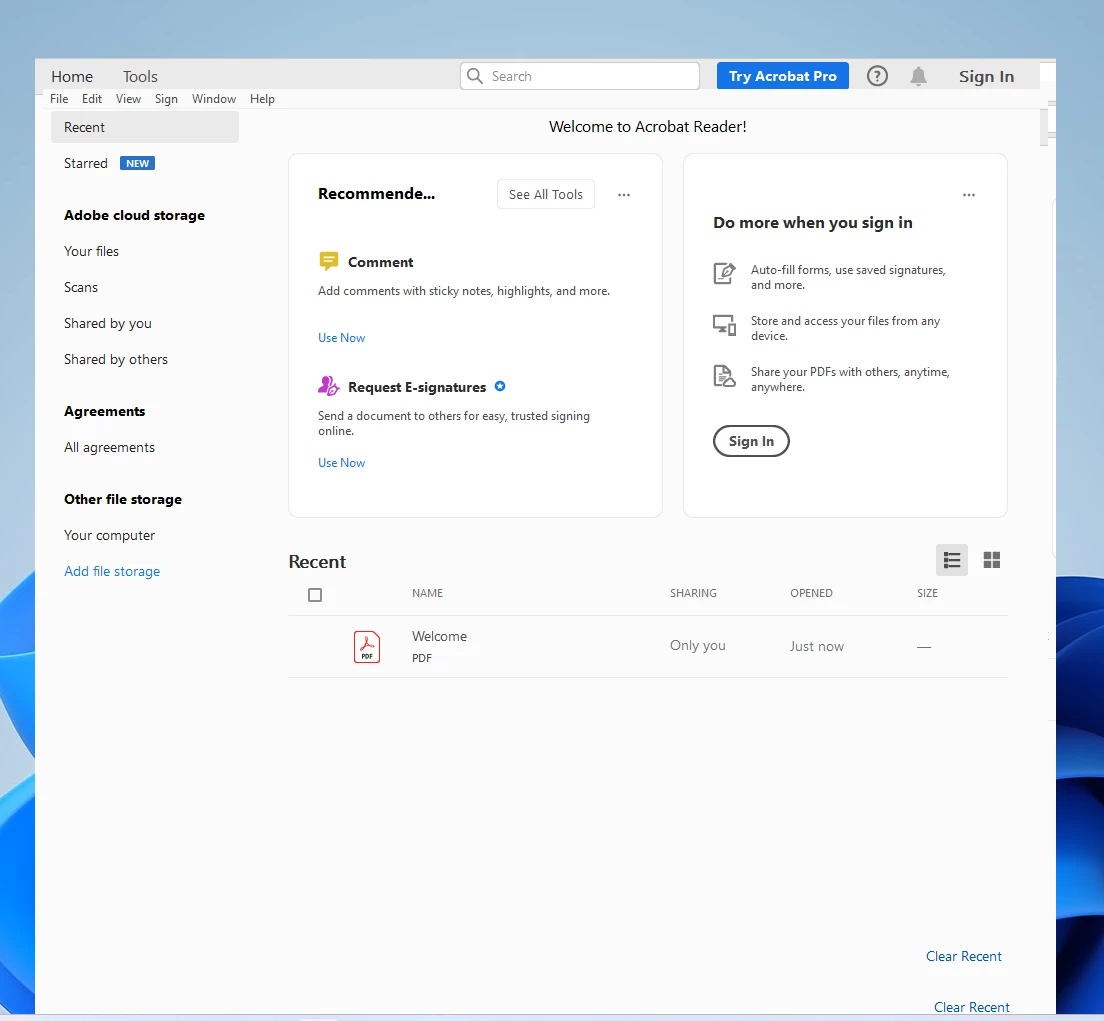Click the Try Acrobat Pro button
1104x1021 pixels.
(782, 76)
